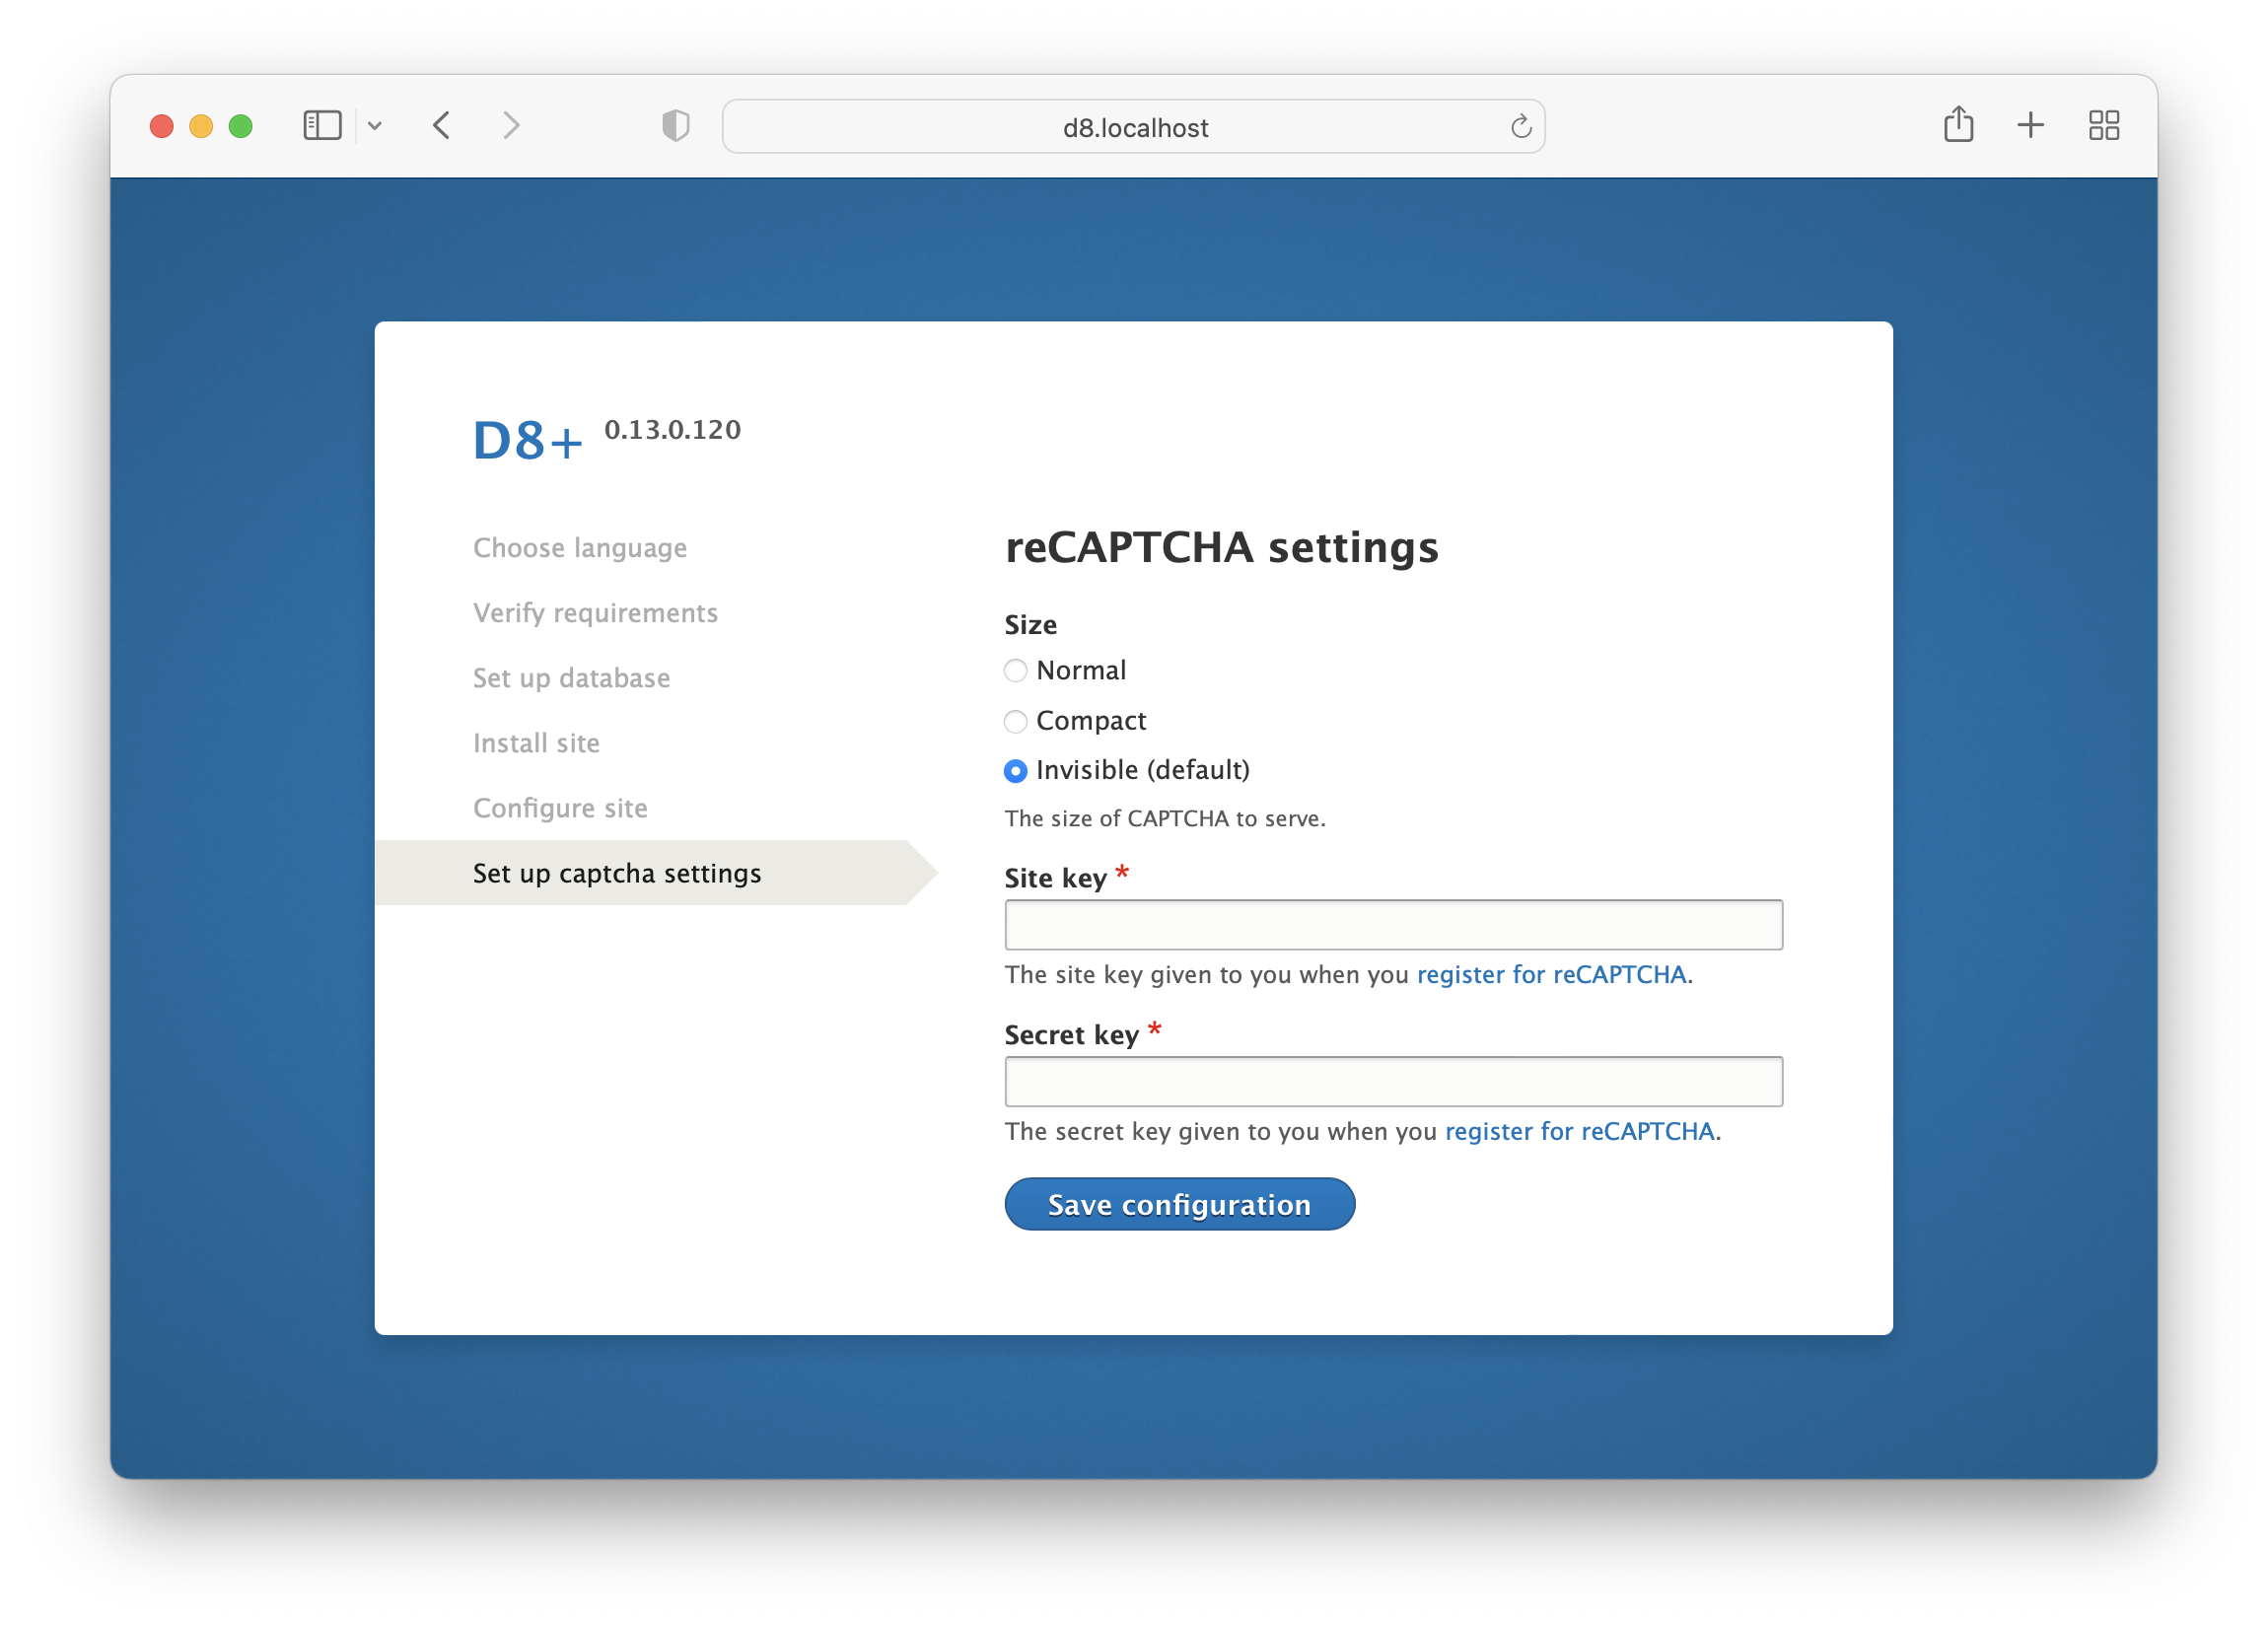This screenshot has width=2268, height=1625.
Task: Open the reCAPTCHA register link under Site key
Action: pos(1551,975)
